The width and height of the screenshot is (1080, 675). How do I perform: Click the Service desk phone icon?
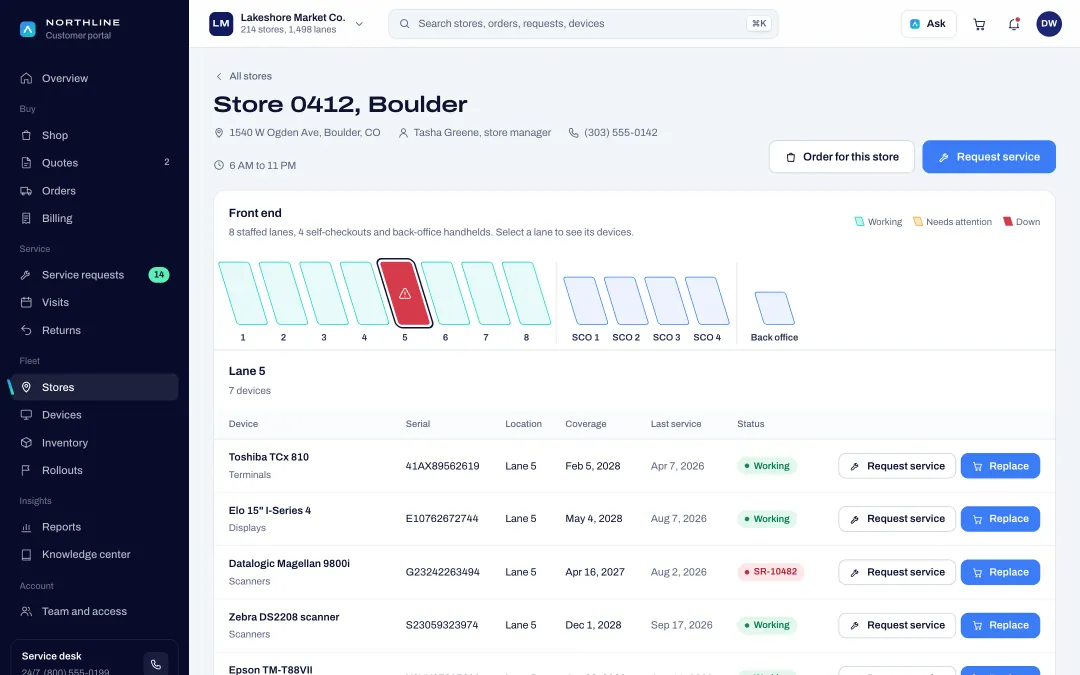tap(156, 664)
